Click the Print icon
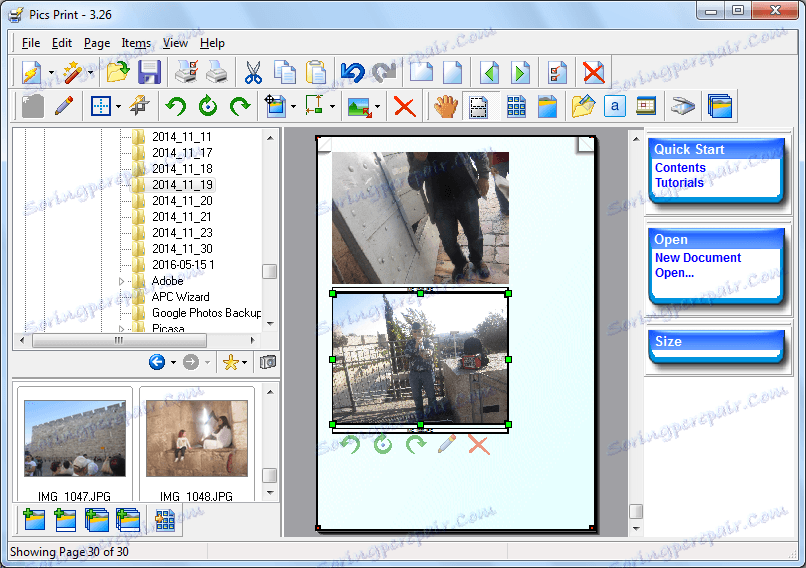806x568 pixels. (217, 72)
